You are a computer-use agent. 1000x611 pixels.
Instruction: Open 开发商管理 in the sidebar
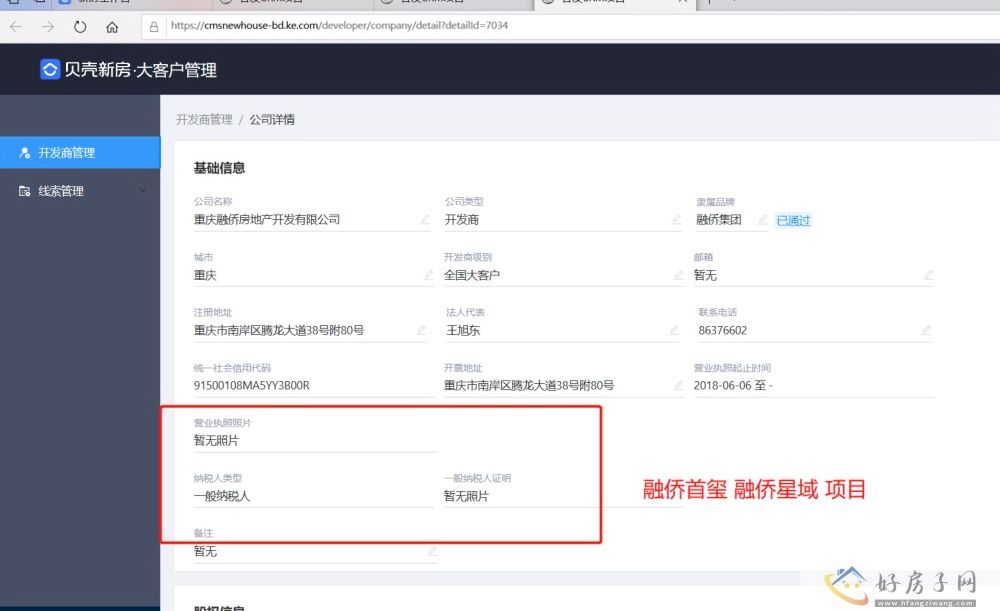(80, 152)
